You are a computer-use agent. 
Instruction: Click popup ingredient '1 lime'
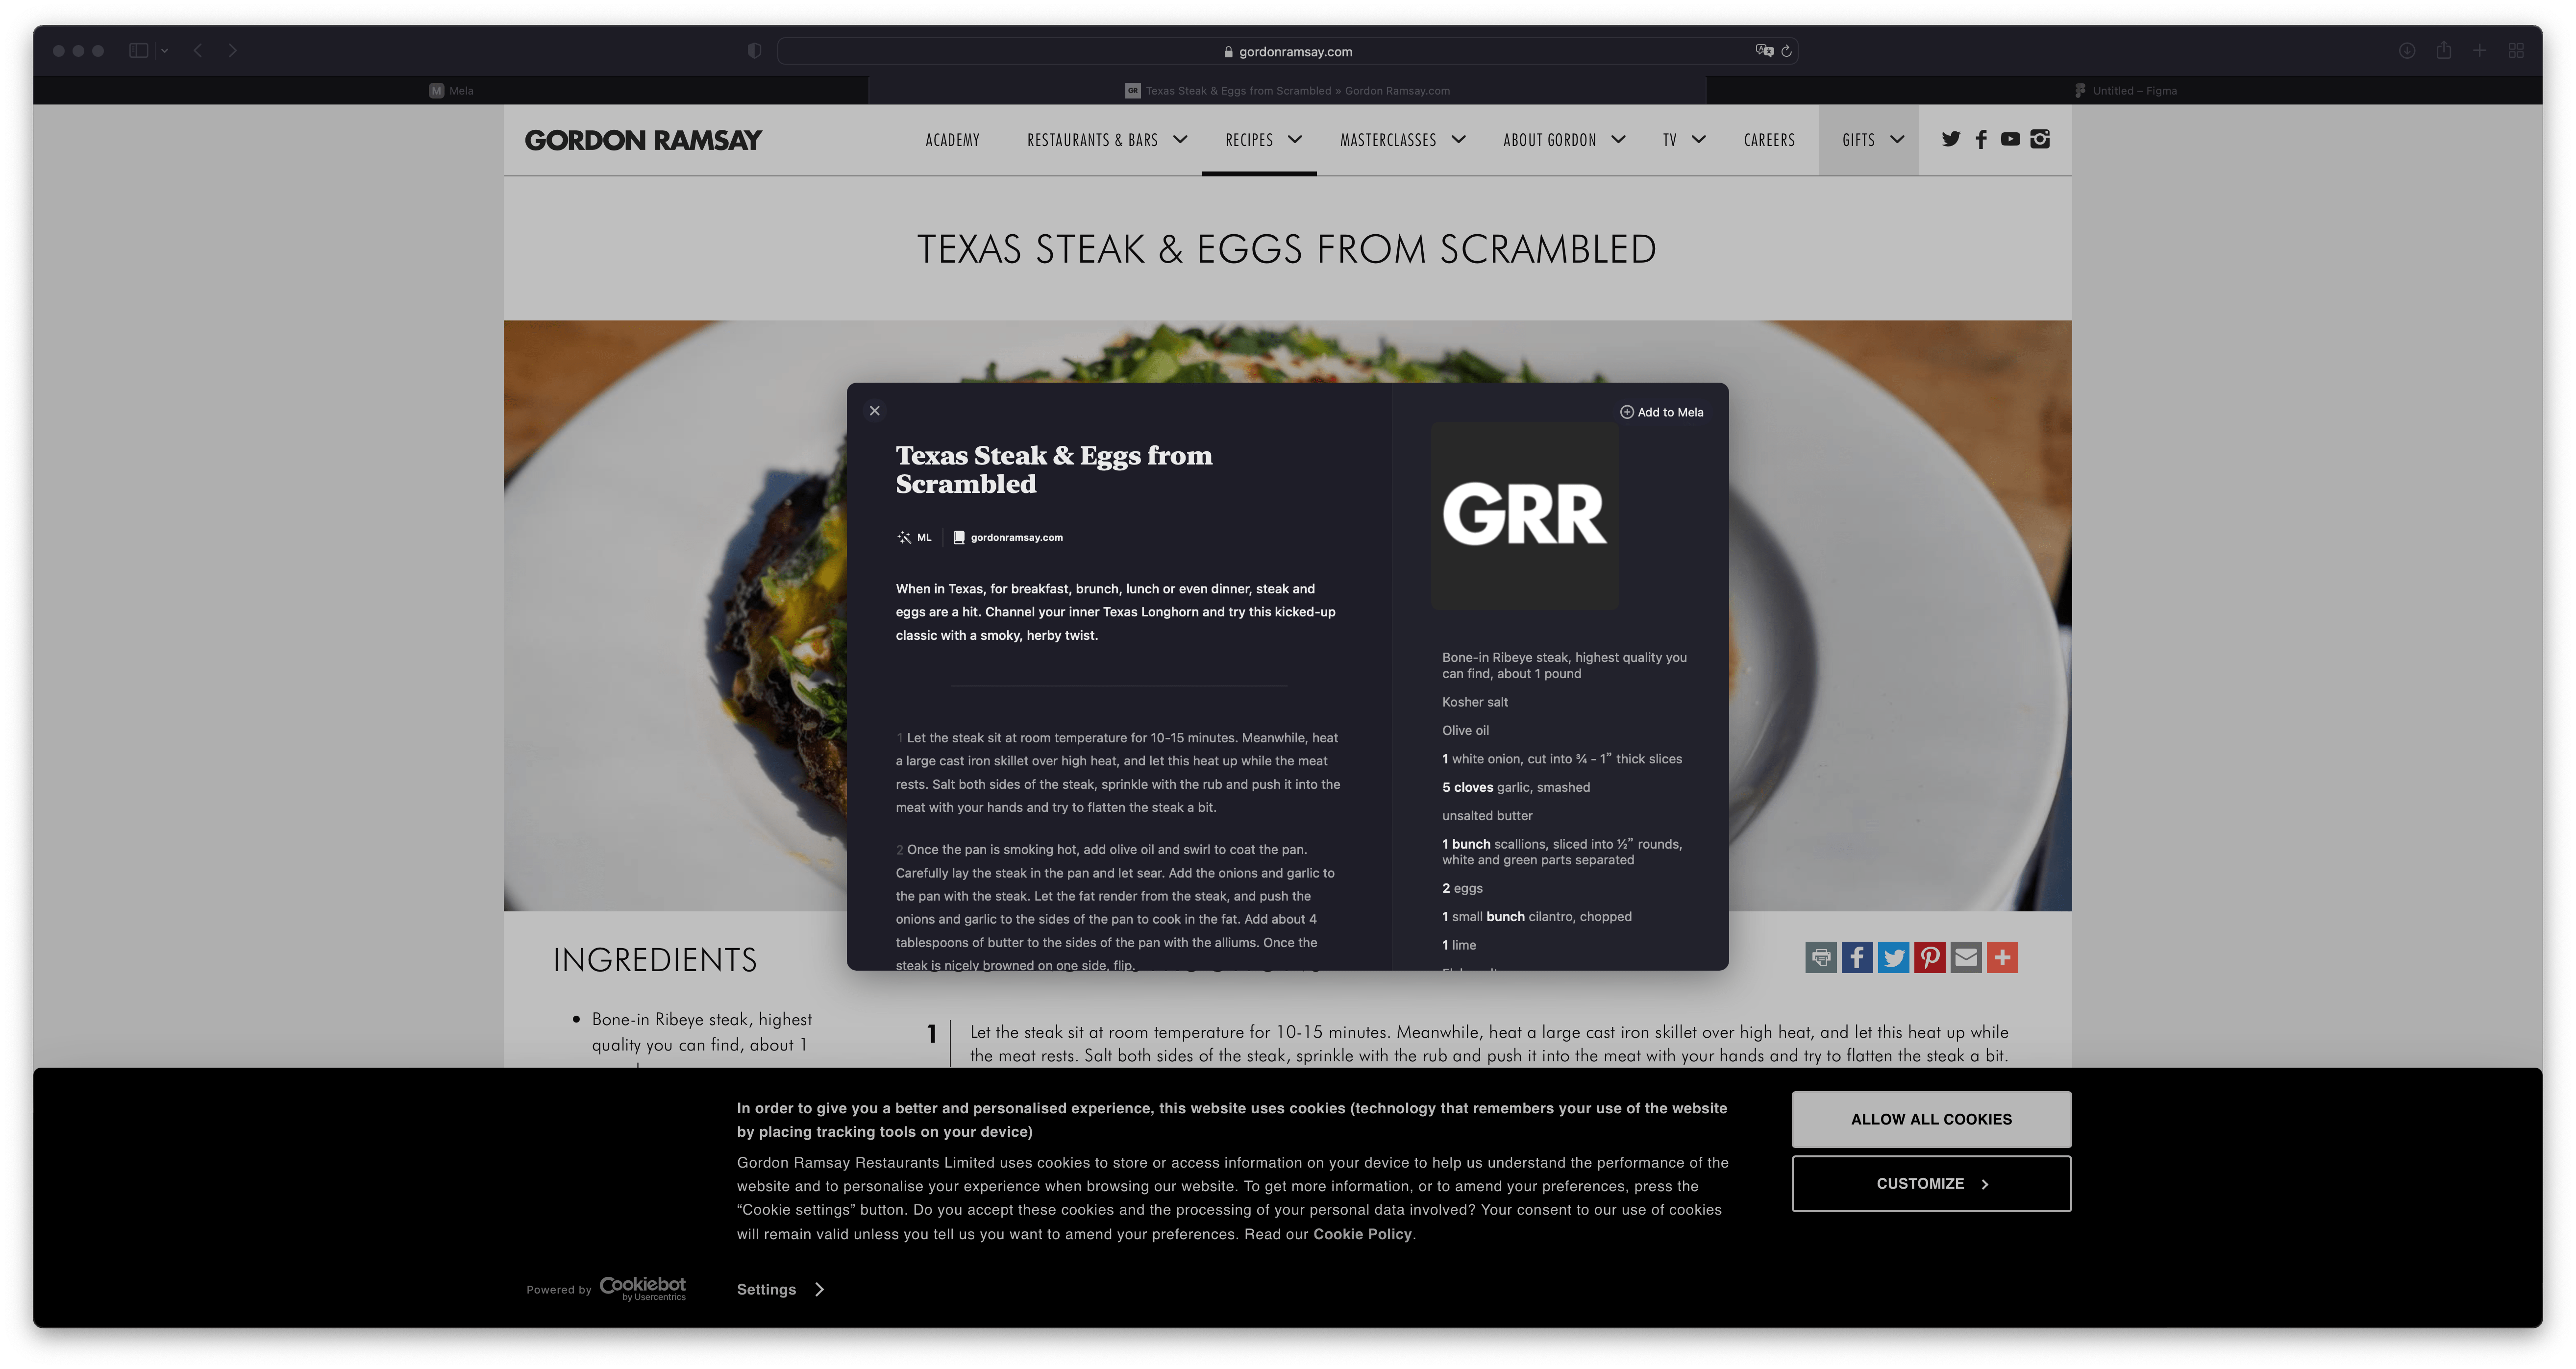coord(1458,945)
